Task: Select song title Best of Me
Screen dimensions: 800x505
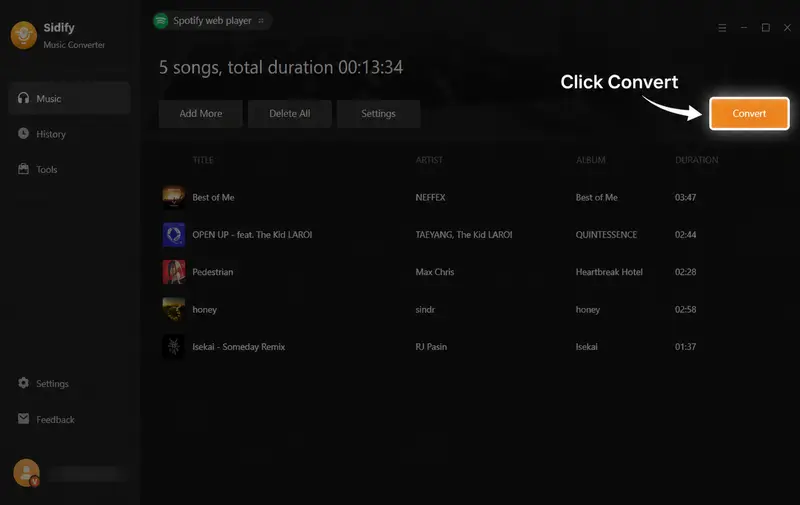Action: tap(213, 197)
